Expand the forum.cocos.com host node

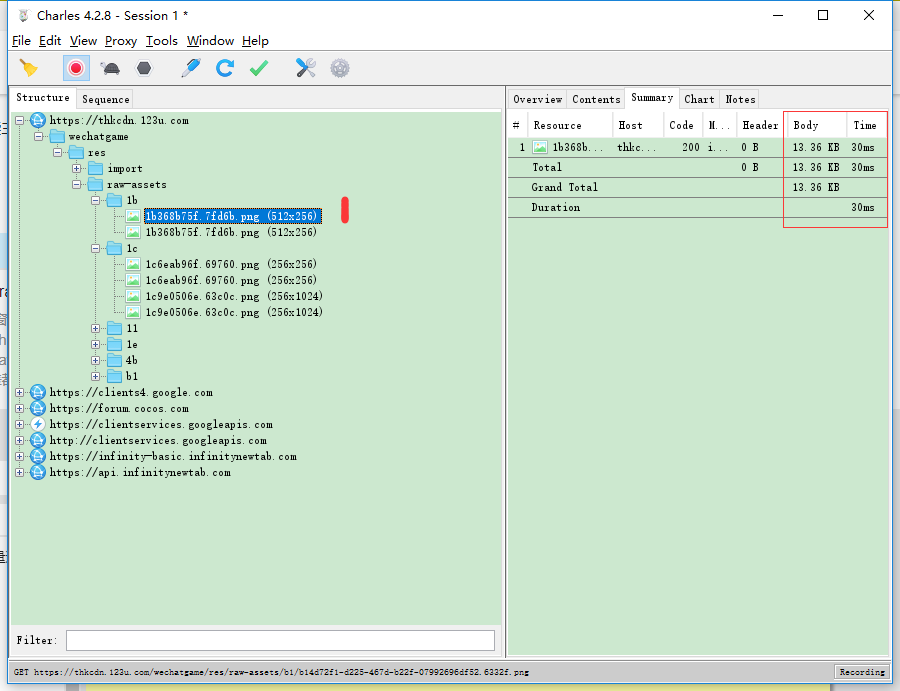pyautogui.click(x=20, y=409)
